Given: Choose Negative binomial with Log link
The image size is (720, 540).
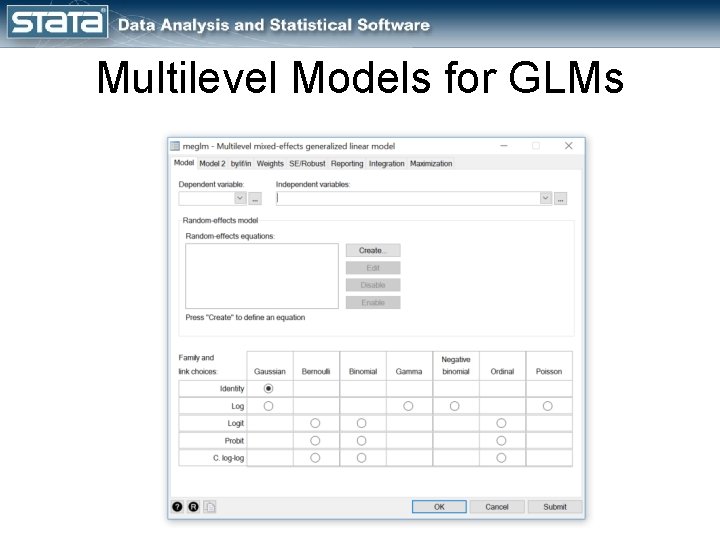Looking at the screenshot, I should tap(455, 406).
